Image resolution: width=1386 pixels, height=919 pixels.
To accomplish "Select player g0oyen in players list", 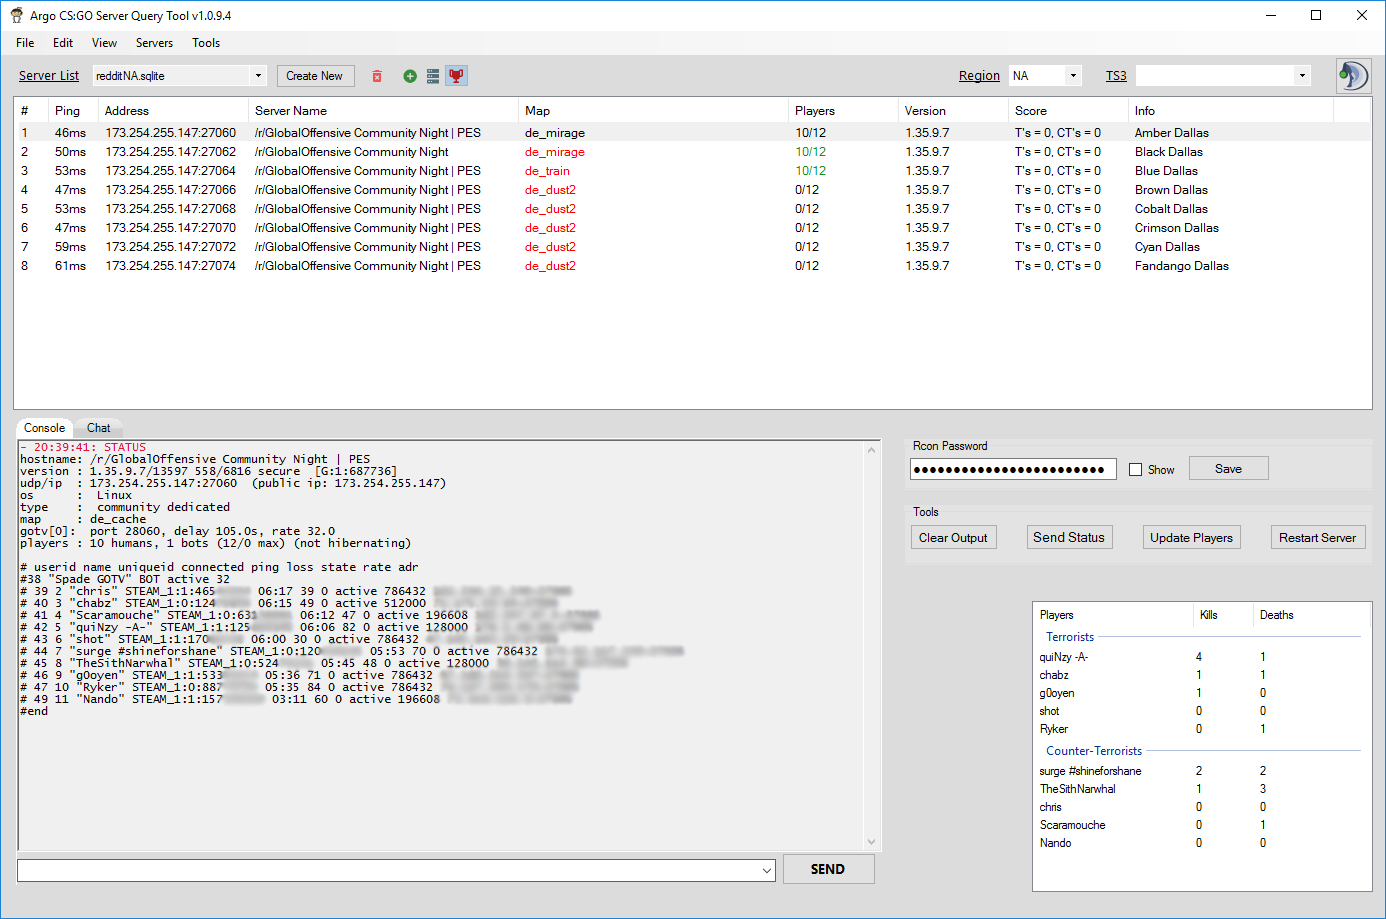I will point(1057,693).
